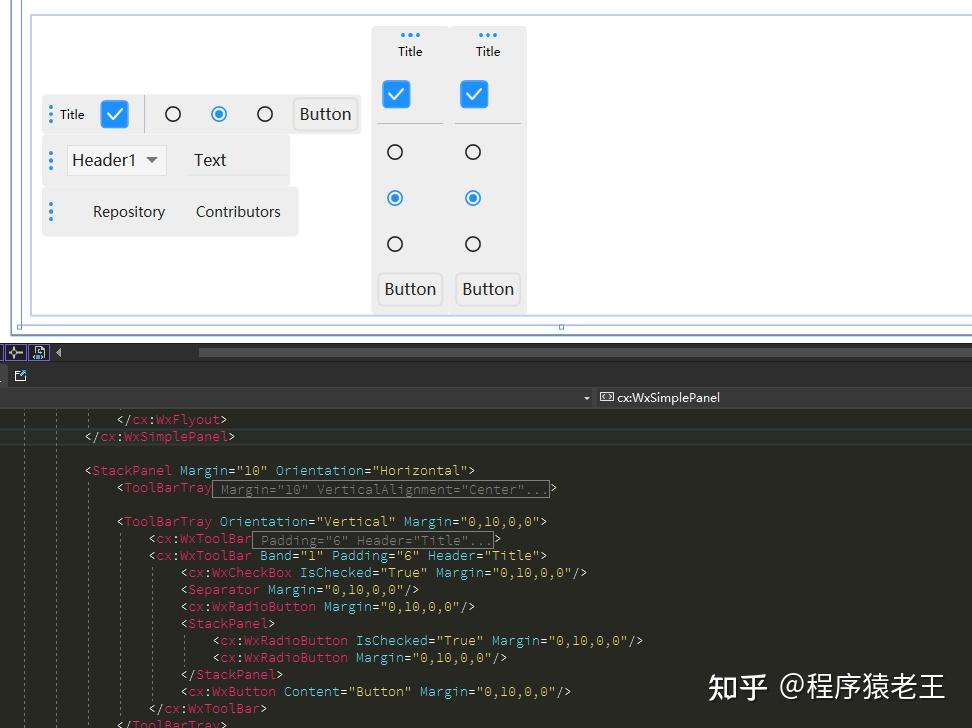
Task: Click Title label of left vertical toolbar
Action: click(x=410, y=51)
